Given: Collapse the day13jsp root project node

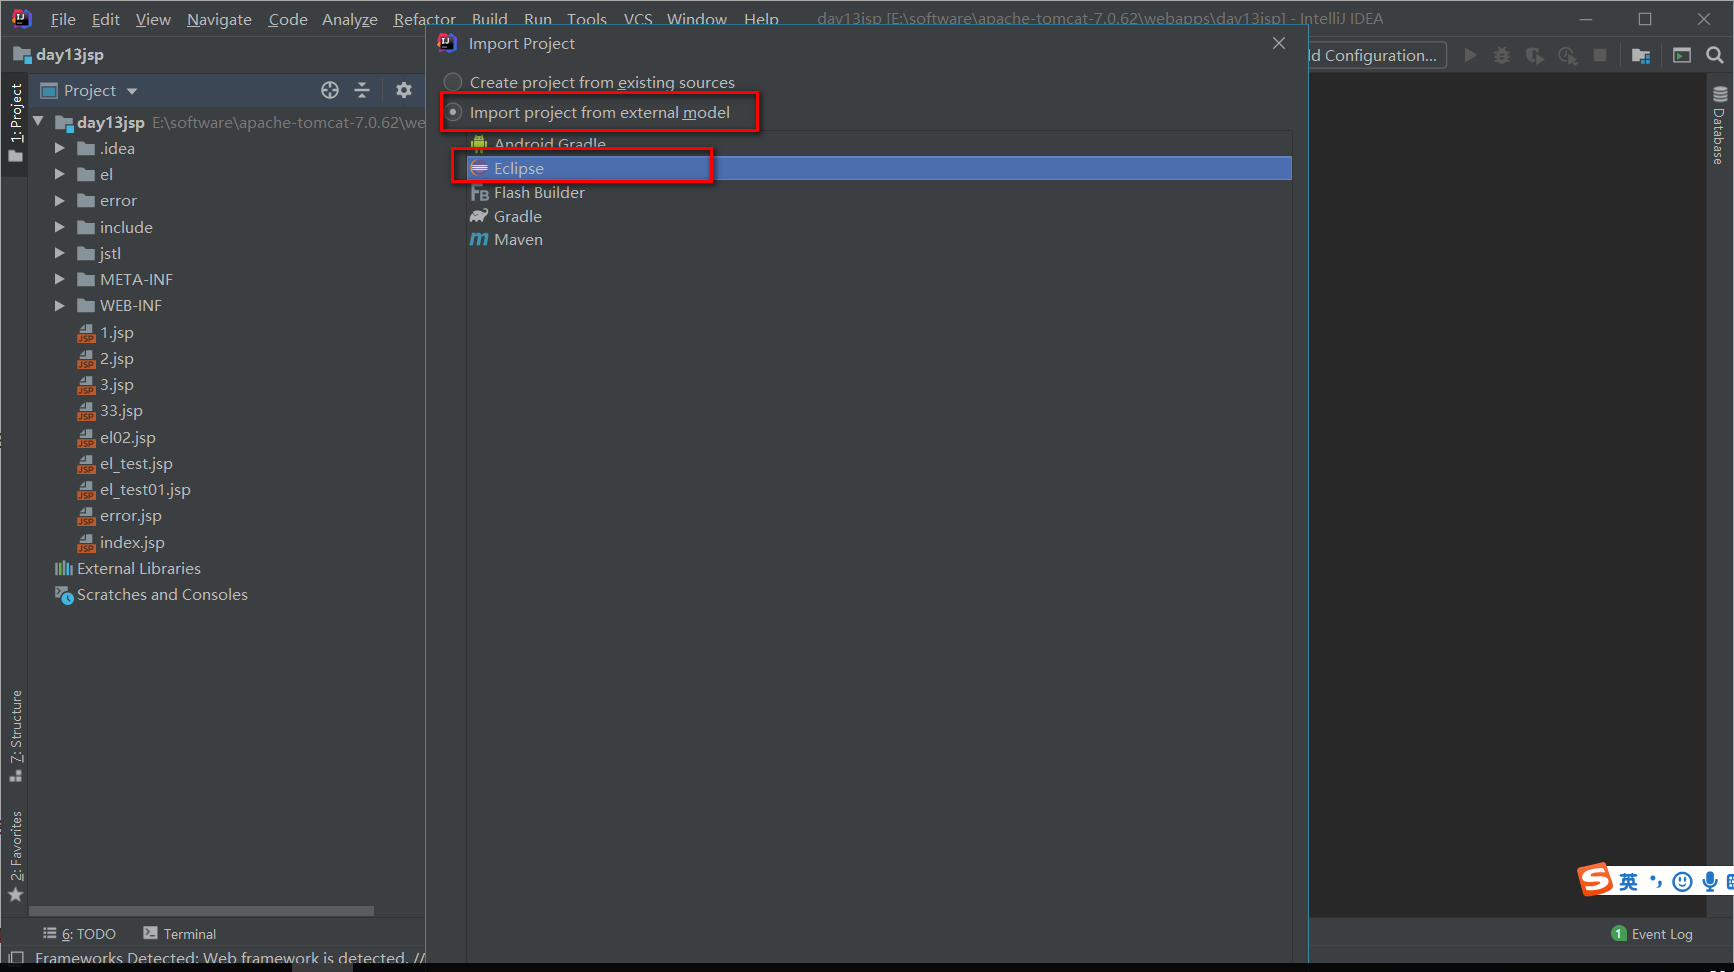Looking at the screenshot, I should pyautogui.click(x=39, y=122).
